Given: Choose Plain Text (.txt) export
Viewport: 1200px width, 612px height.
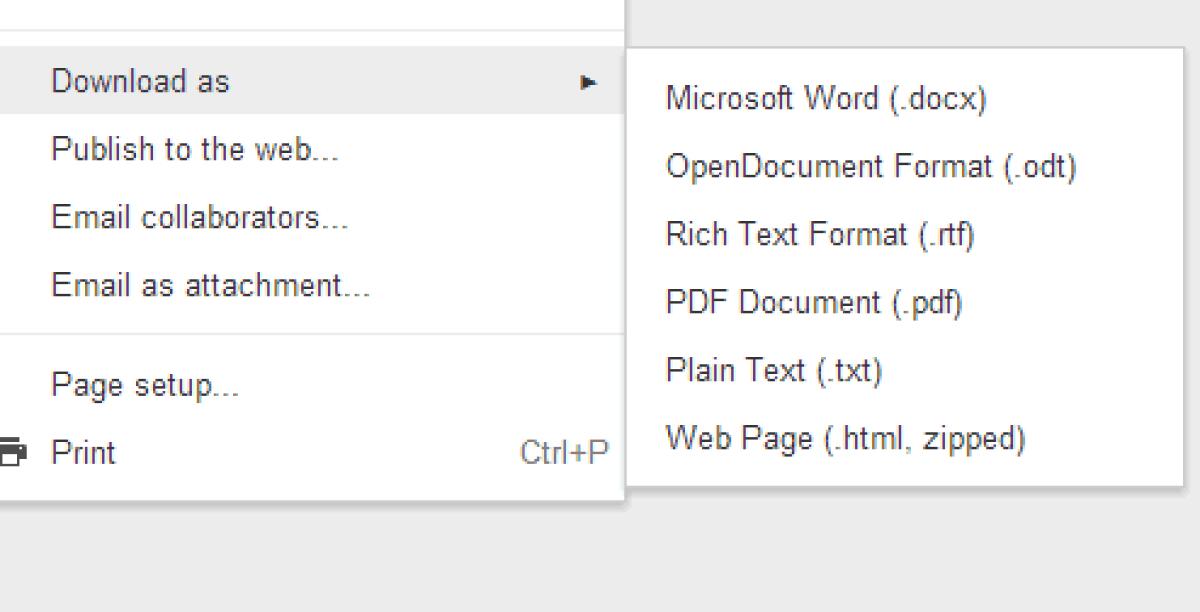Looking at the screenshot, I should 774,370.
